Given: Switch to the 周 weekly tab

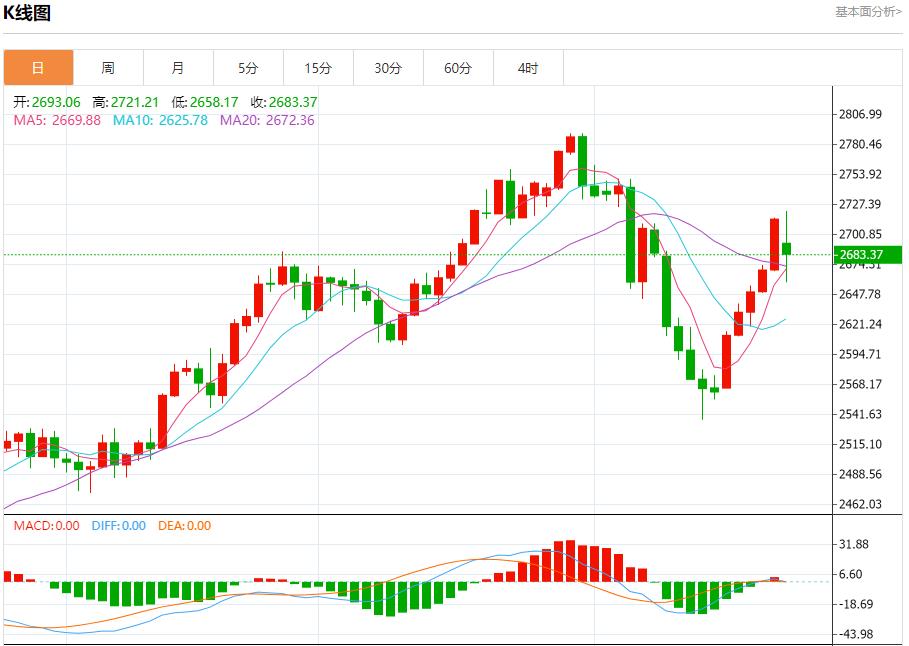Looking at the screenshot, I should (x=108, y=68).
